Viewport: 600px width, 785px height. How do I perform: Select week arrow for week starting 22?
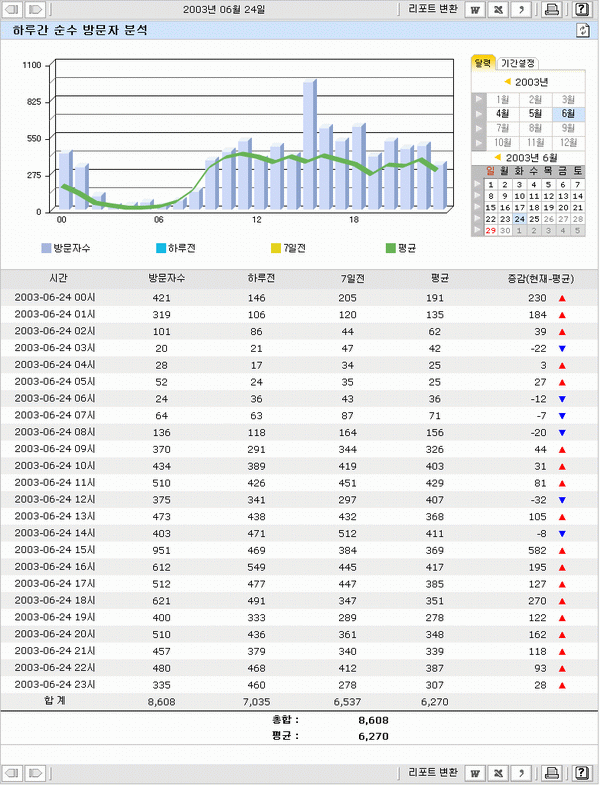coord(477,219)
